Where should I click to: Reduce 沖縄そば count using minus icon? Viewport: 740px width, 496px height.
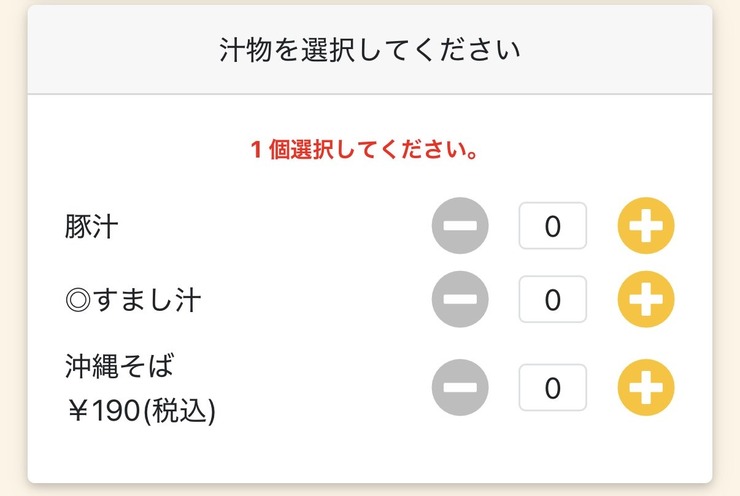[460, 387]
